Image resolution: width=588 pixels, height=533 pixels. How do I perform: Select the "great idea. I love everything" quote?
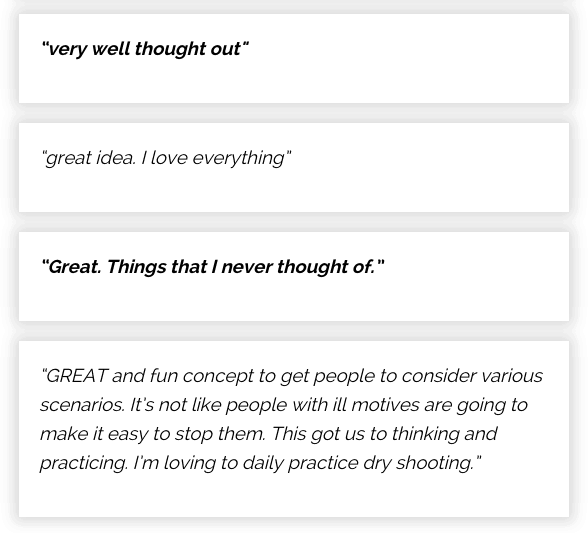(166, 158)
